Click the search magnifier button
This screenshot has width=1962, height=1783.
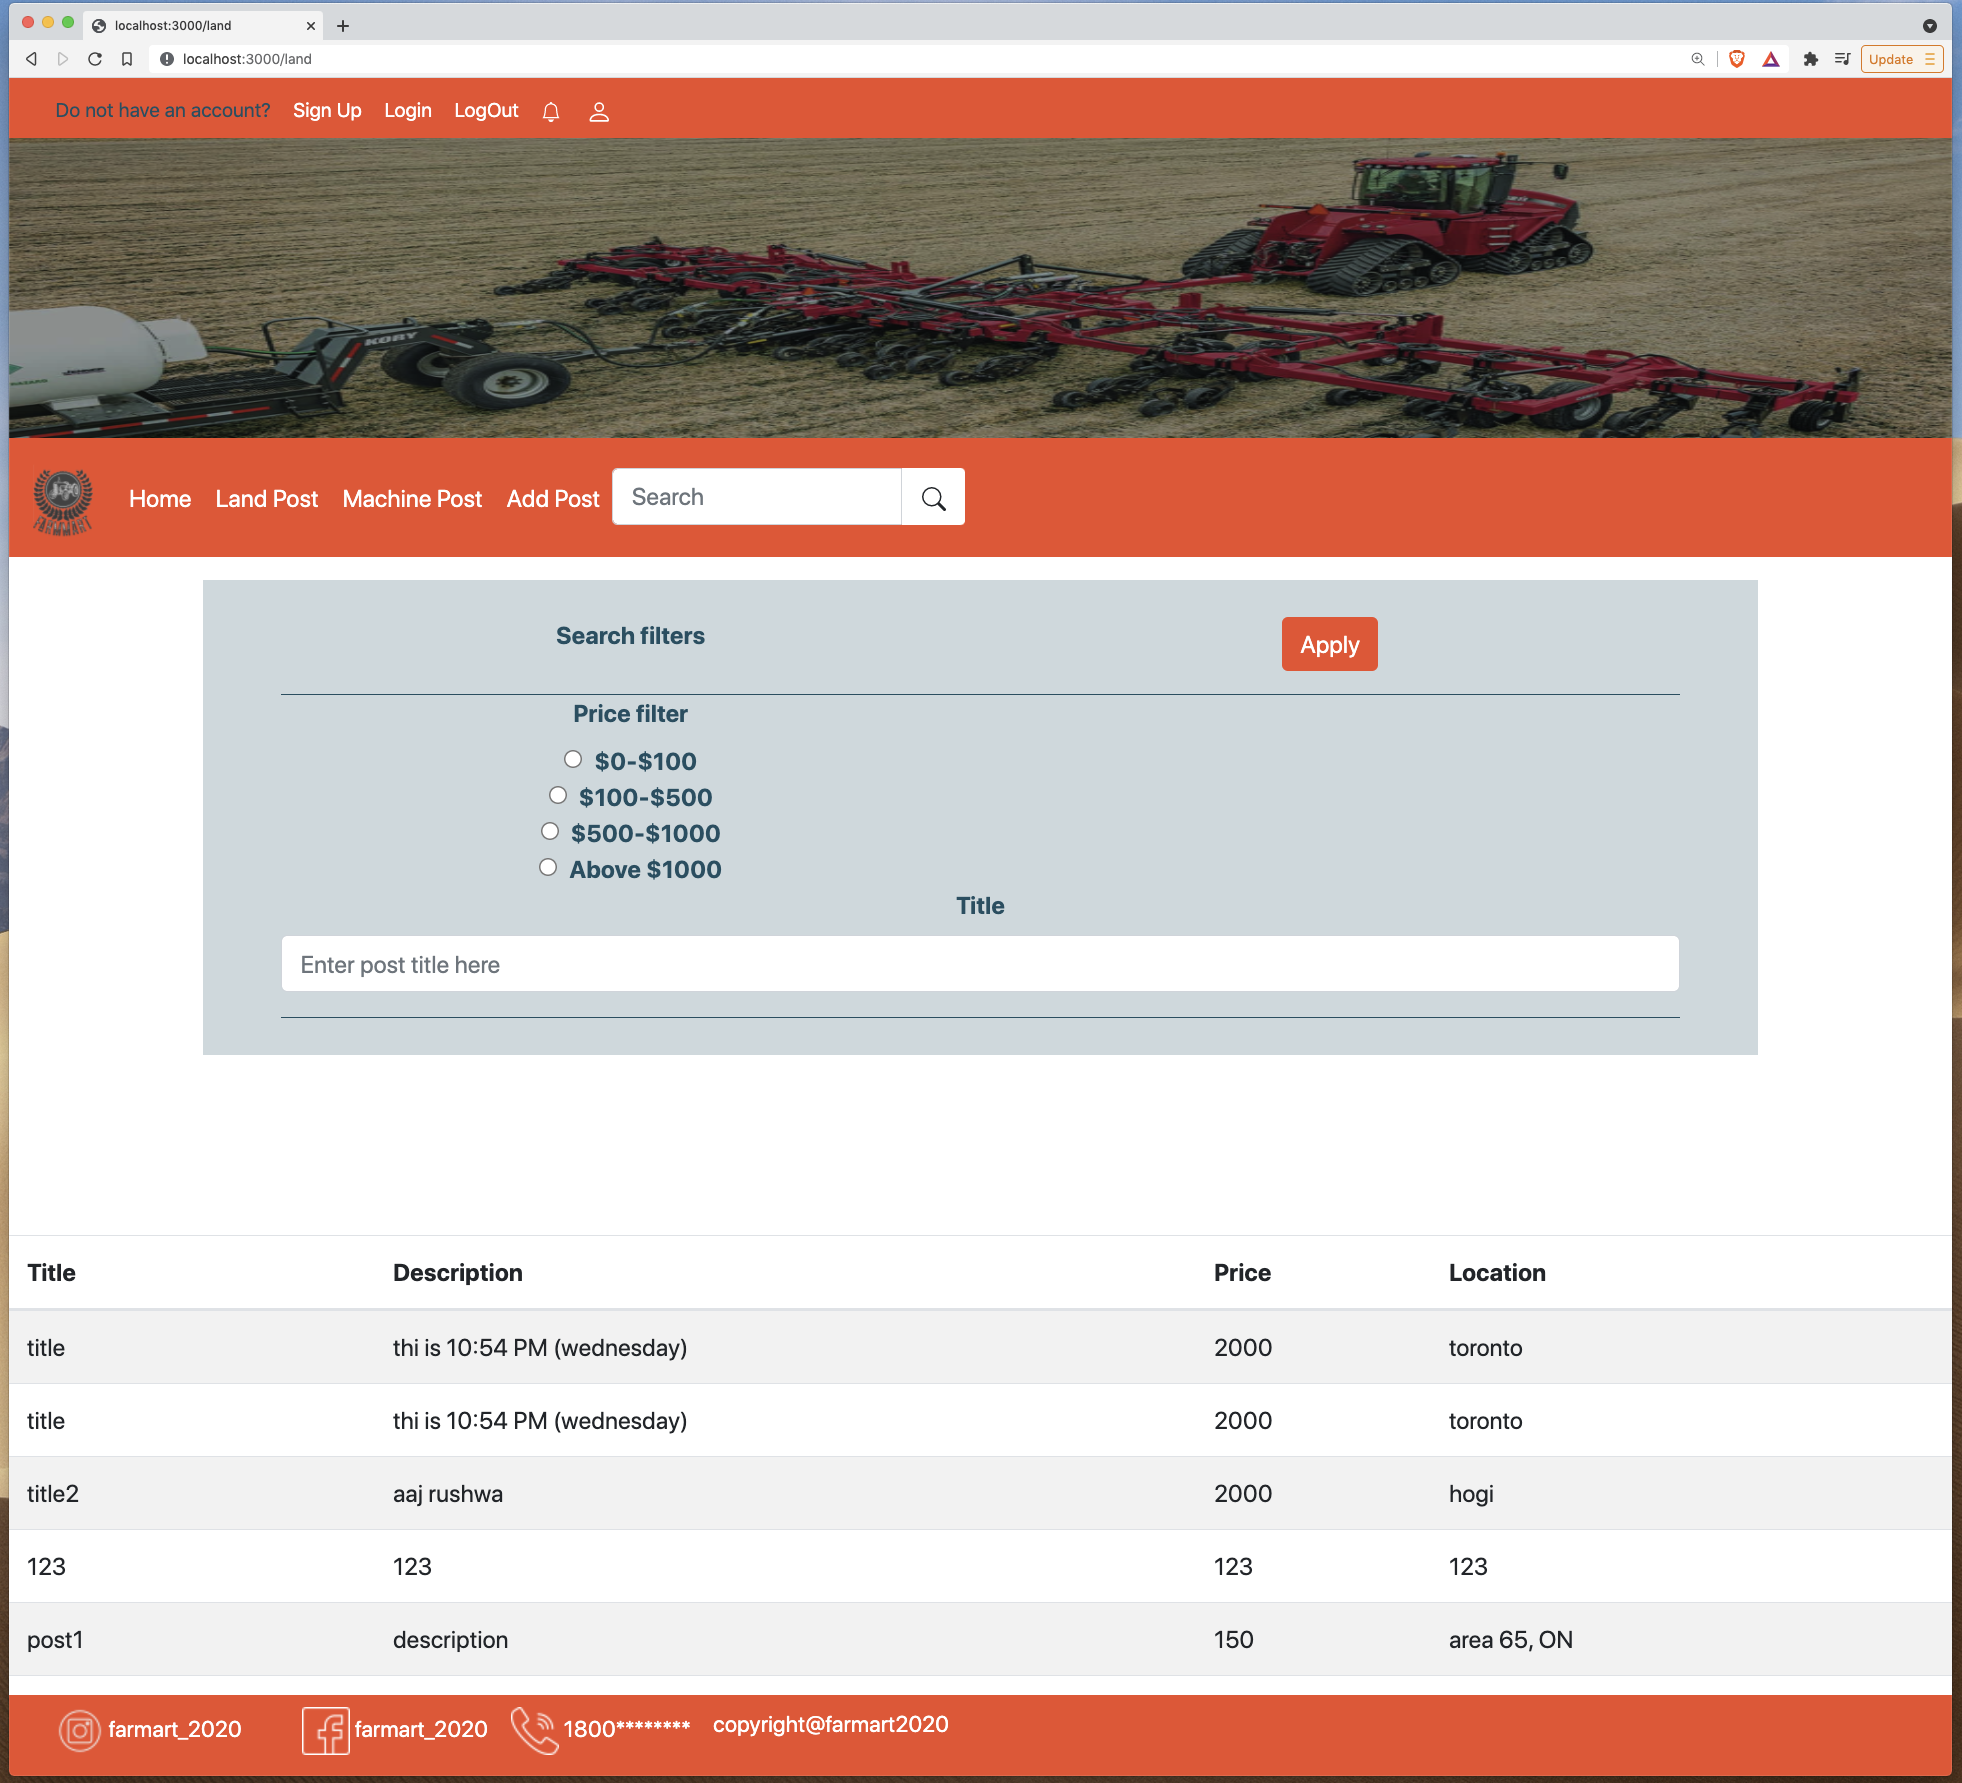[933, 497]
